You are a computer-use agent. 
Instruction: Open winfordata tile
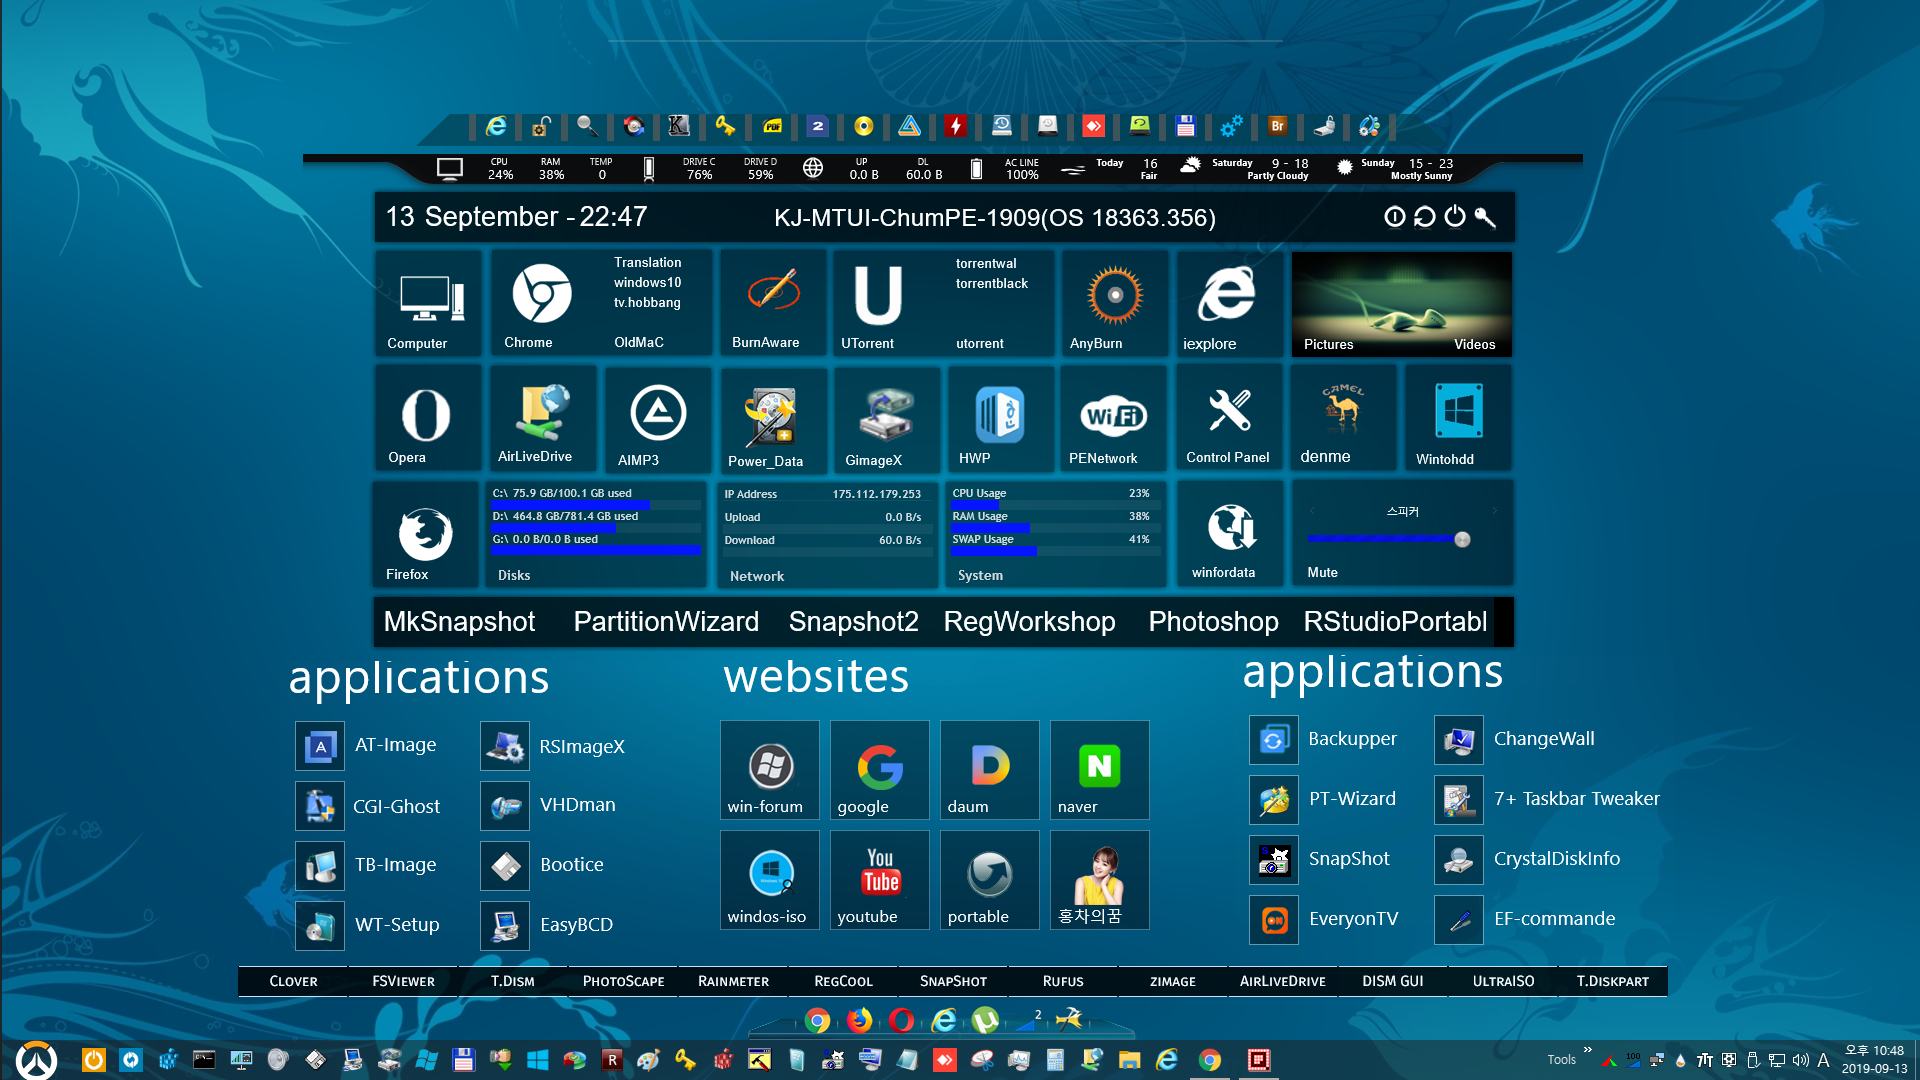(1229, 534)
